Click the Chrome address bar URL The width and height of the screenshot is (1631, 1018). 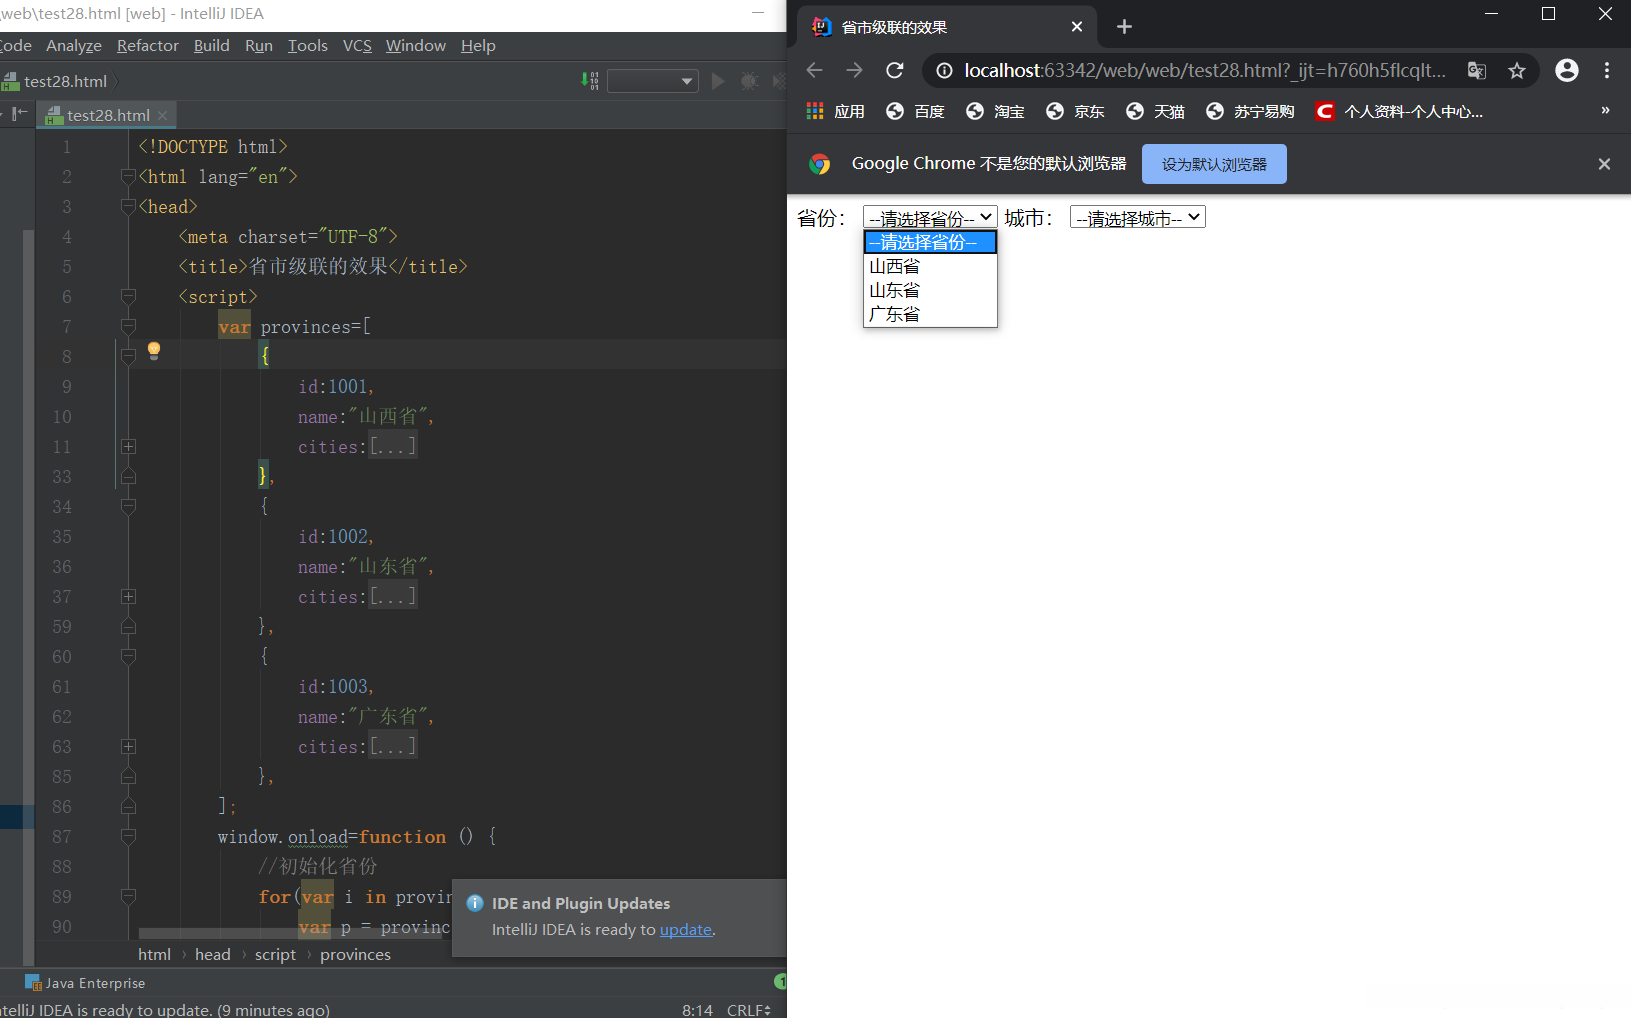(1205, 70)
